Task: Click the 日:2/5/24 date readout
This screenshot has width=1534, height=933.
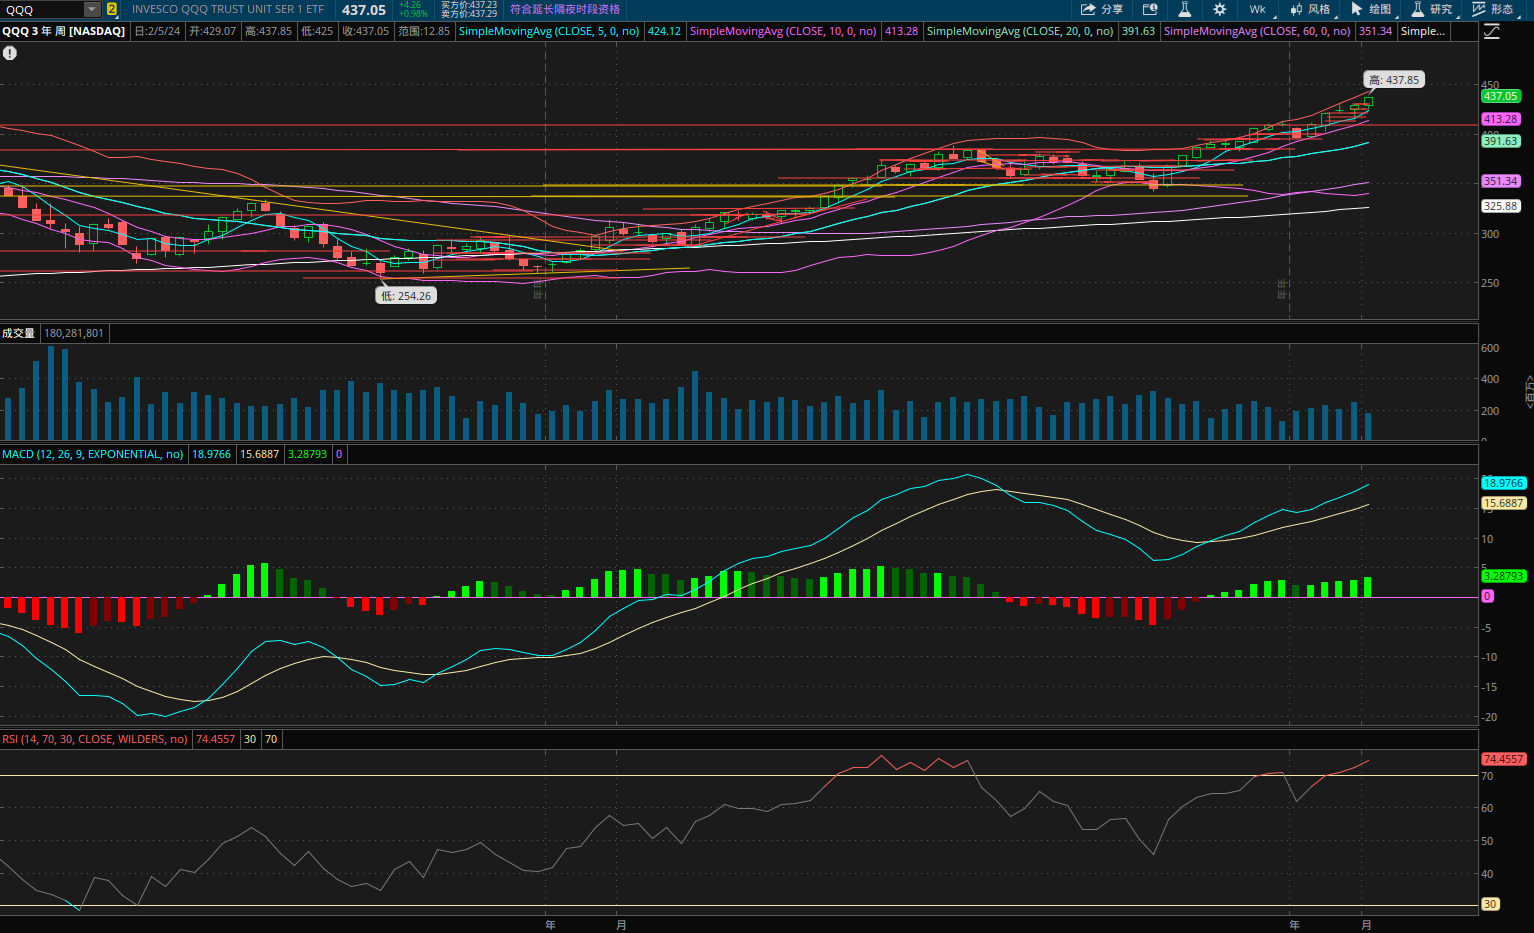Action: (157, 31)
